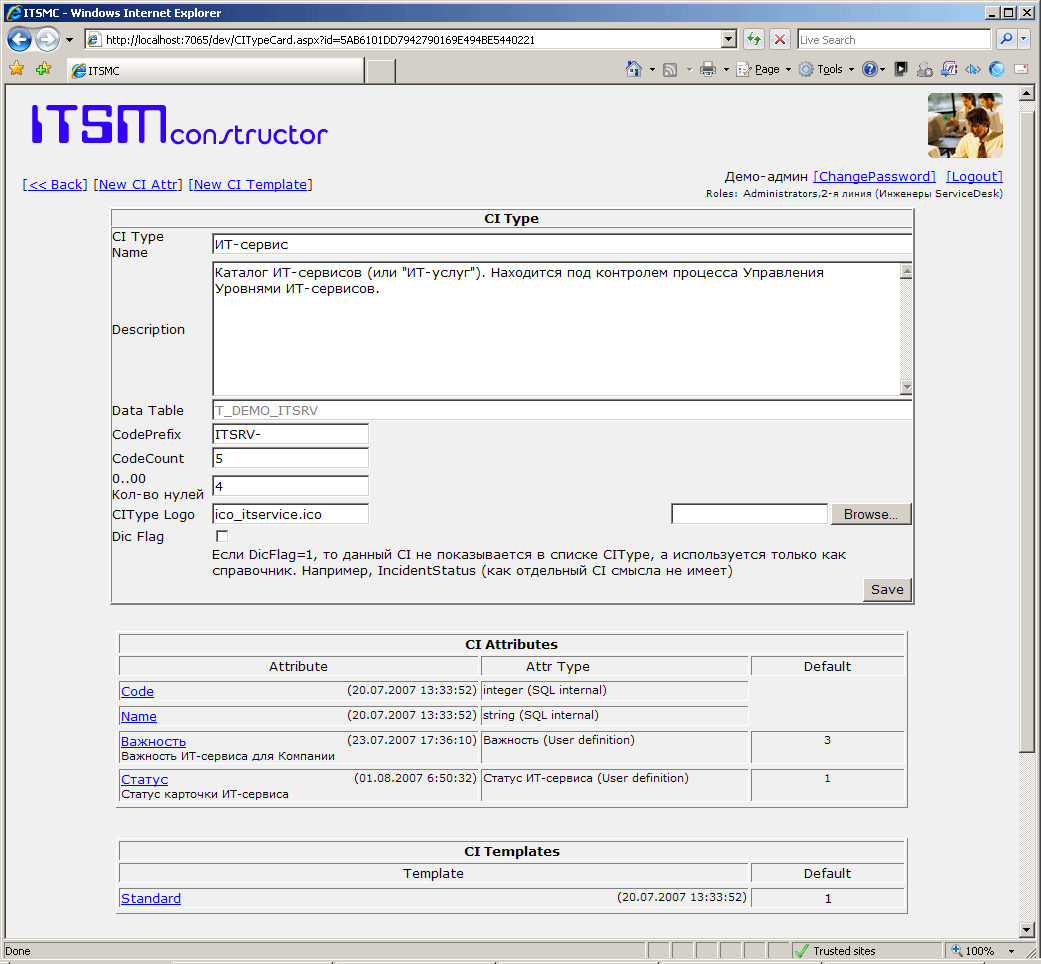The width and height of the screenshot is (1041, 964).
Task: Click the cursor-in-brackets toolbar icon
Action: point(973,69)
